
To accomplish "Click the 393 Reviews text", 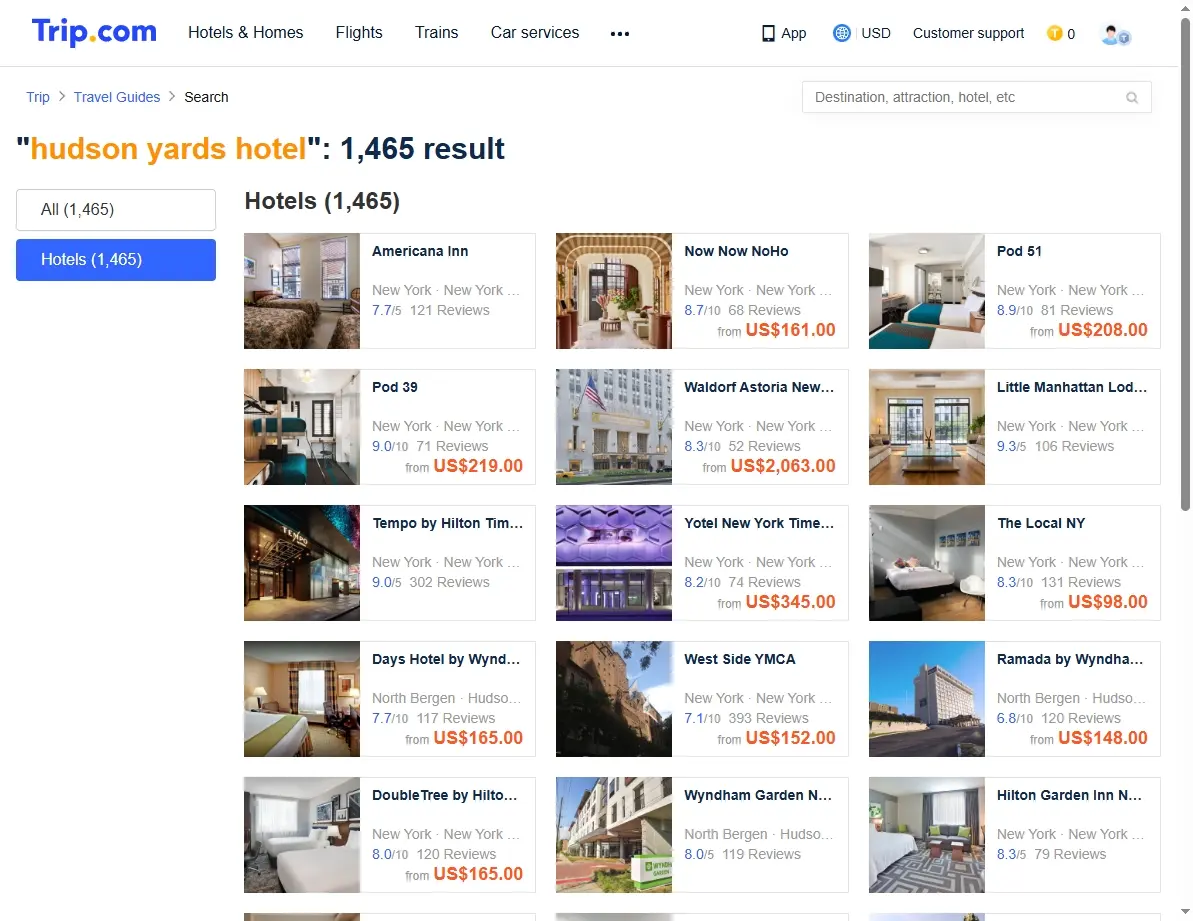I will [768, 718].
